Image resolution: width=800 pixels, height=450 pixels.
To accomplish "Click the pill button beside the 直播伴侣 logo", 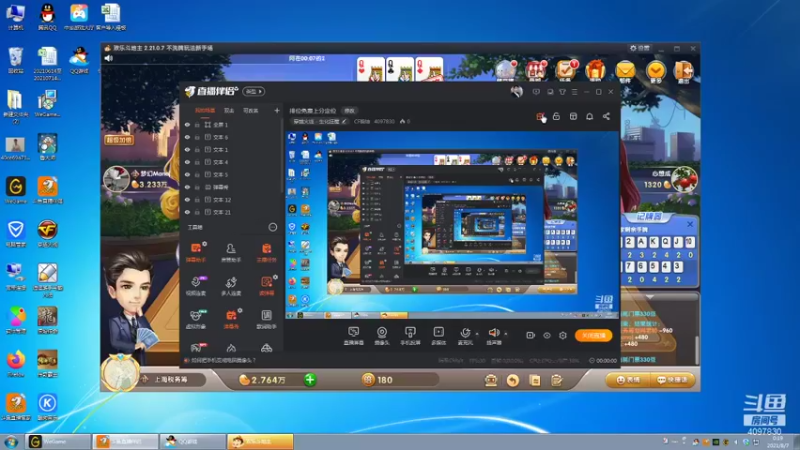I will click(x=254, y=91).
